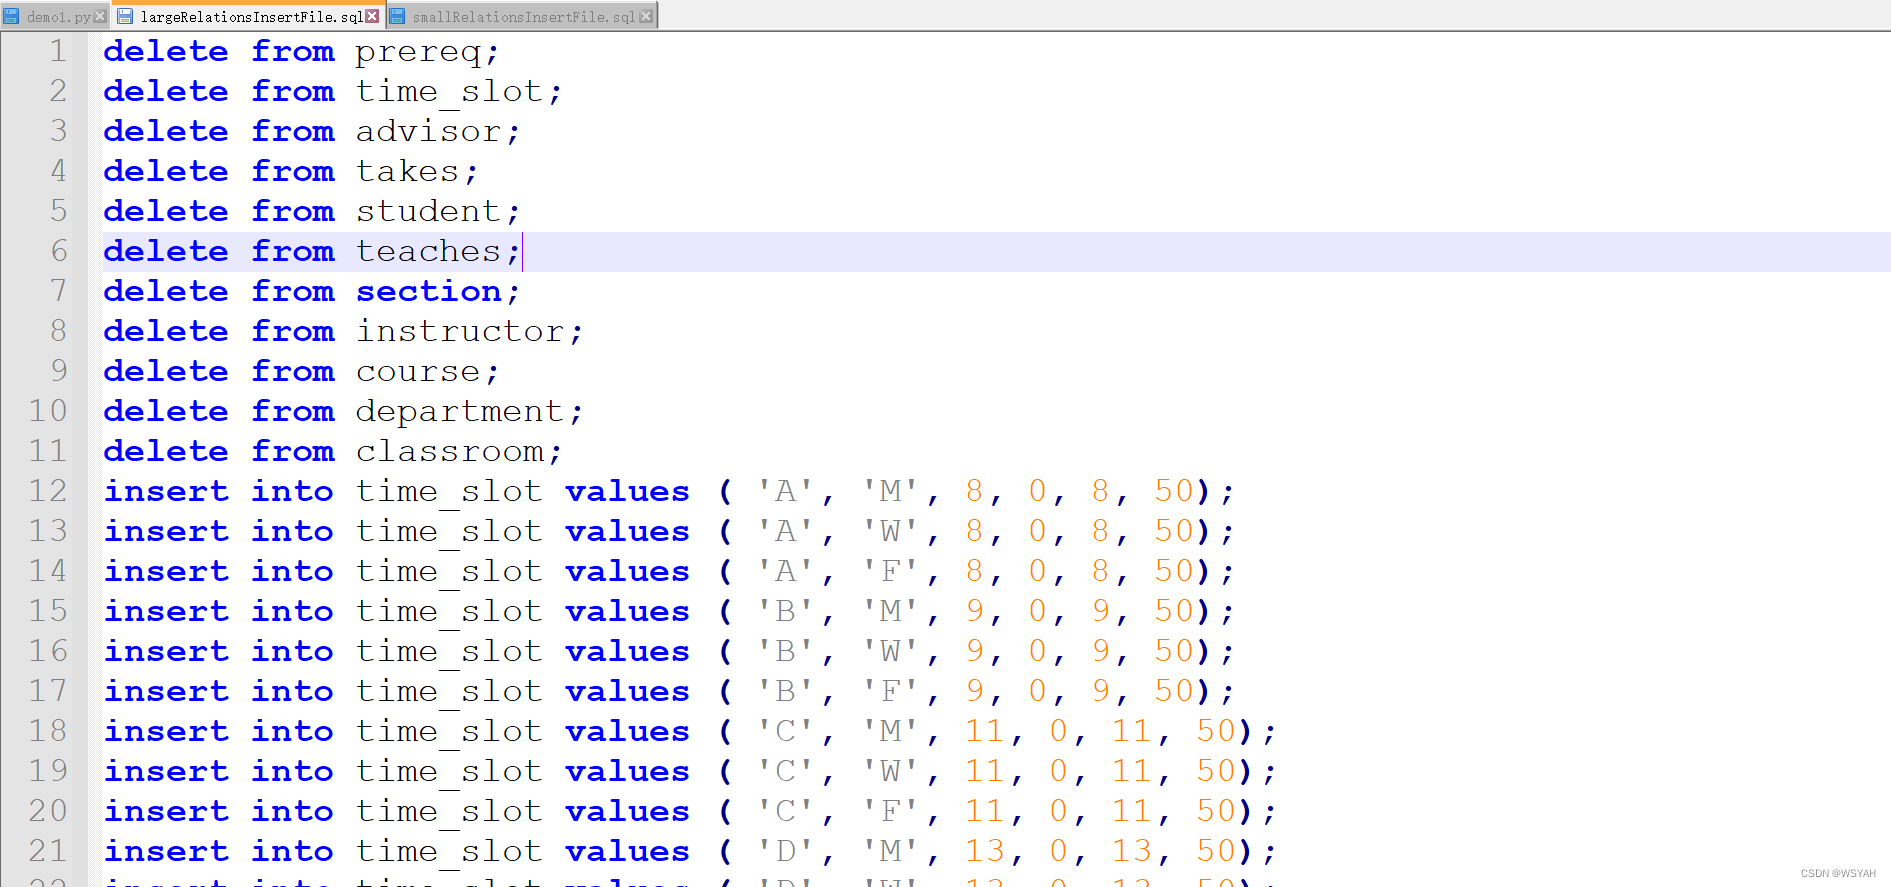Click 'time_slot' on line 18
This screenshot has height=887, width=1891.
pos(449,732)
